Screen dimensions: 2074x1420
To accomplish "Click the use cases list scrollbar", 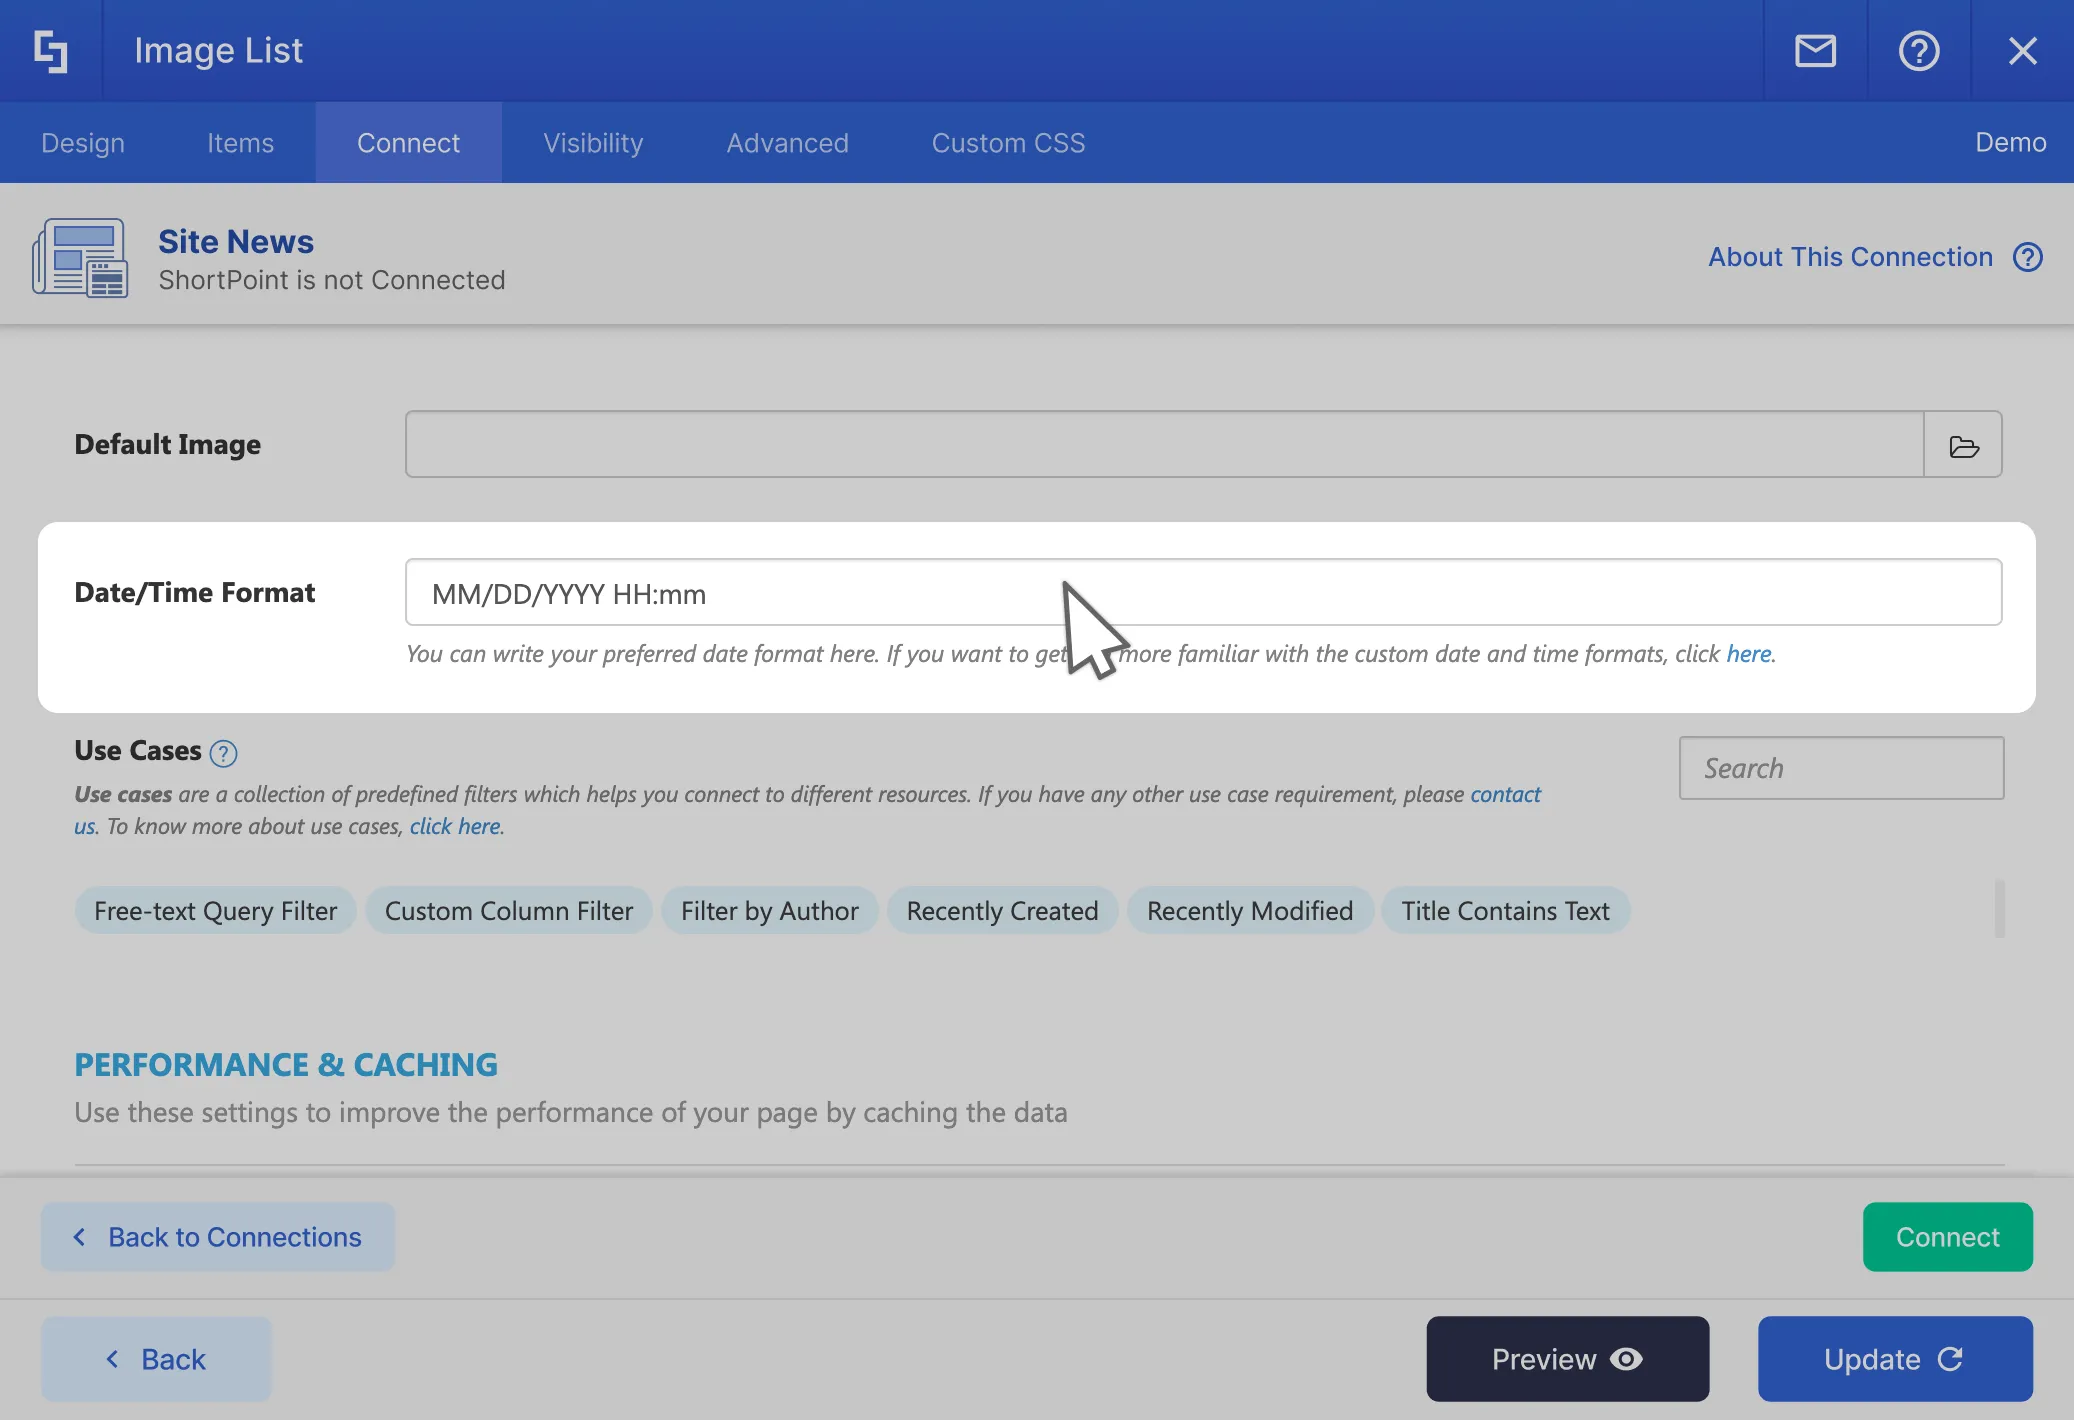I will (1999, 908).
